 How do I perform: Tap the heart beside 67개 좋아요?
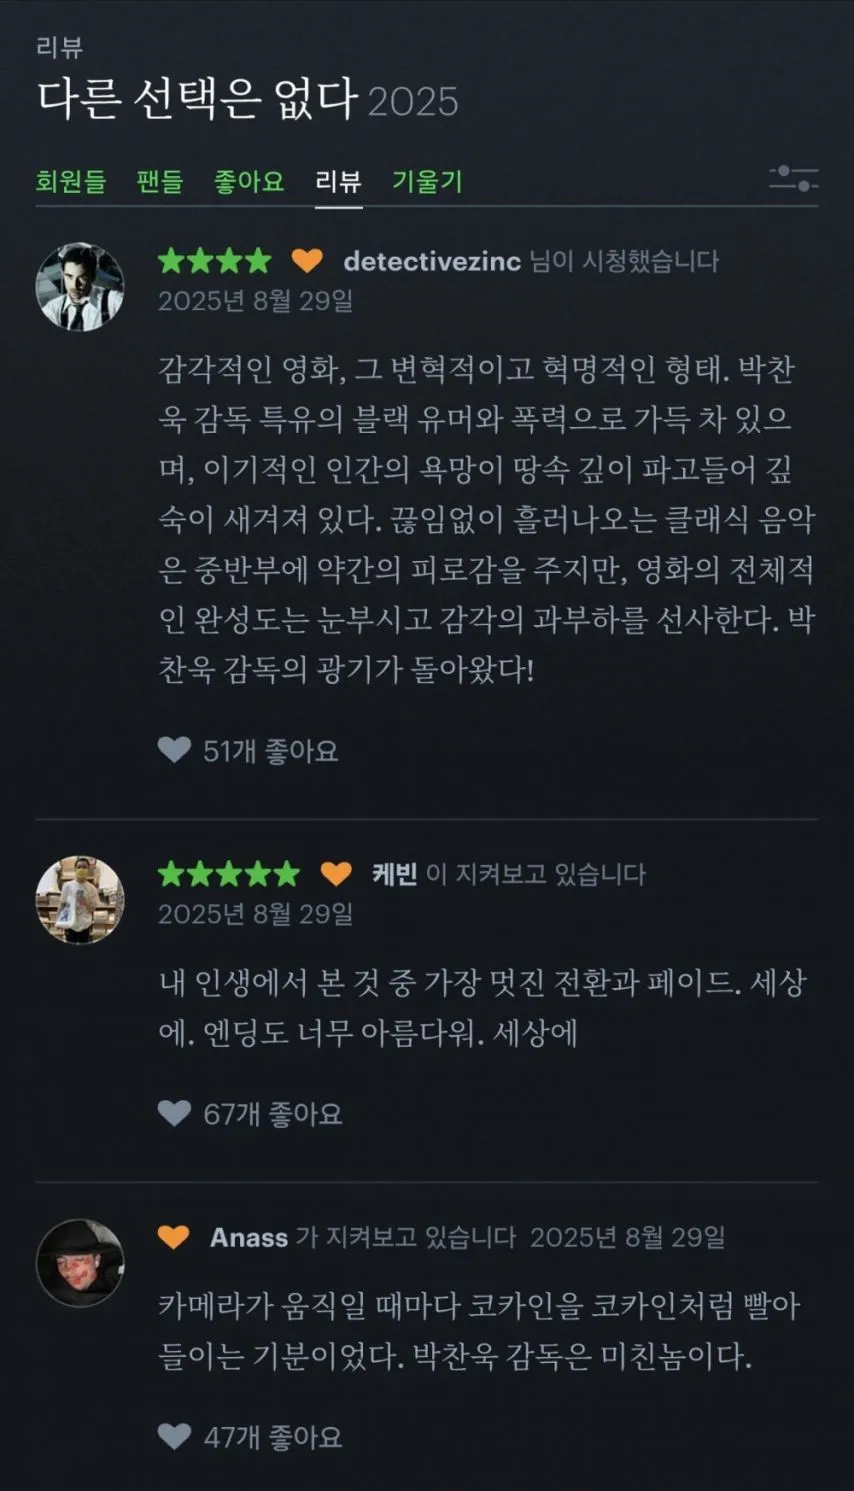[x=174, y=1113]
